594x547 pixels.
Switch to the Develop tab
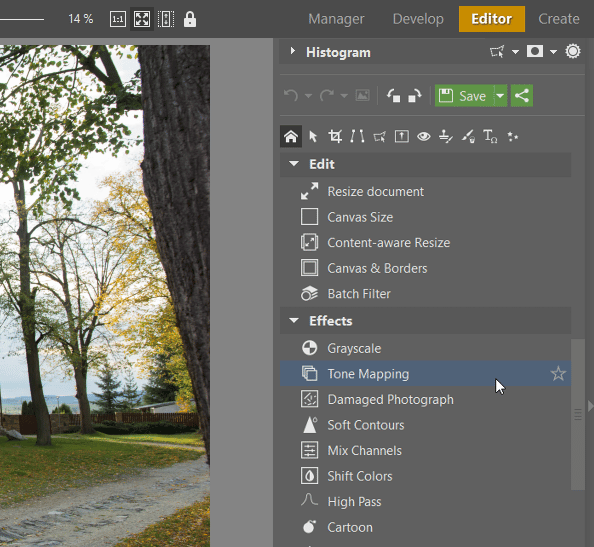point(418,19)
